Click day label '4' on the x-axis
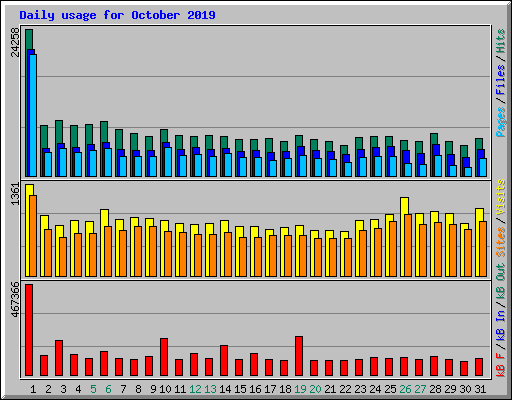 point(78,389)
